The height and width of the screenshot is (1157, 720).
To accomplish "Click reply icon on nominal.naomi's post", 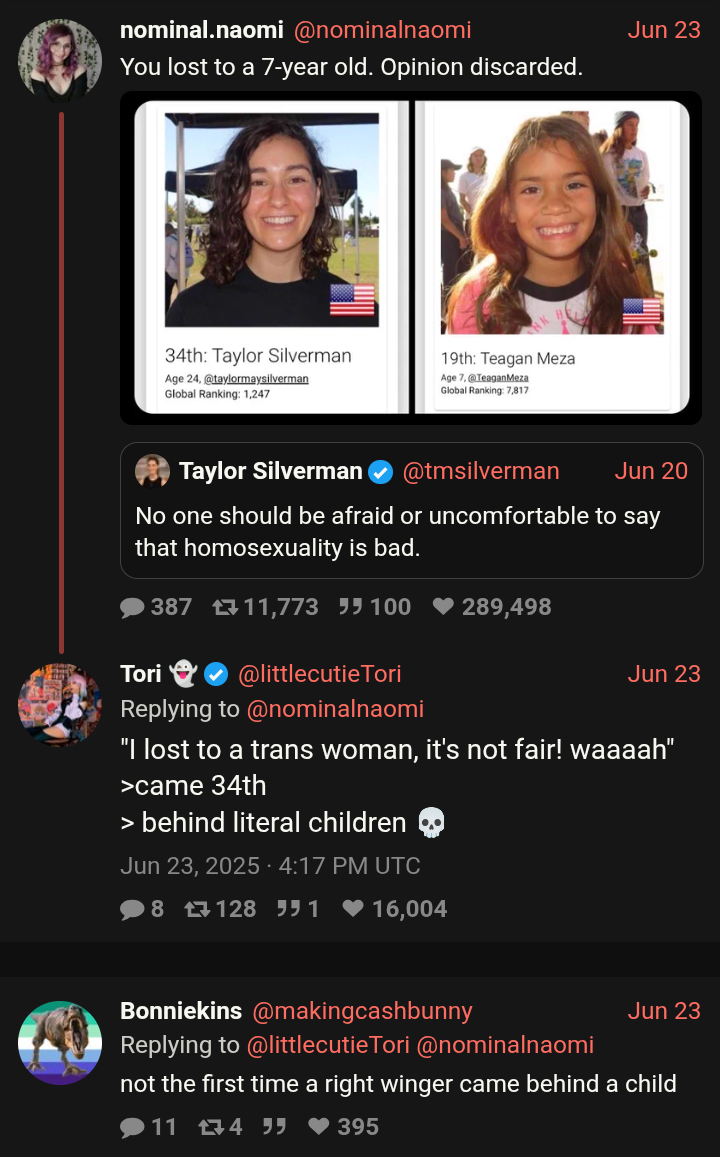I will point(132,607).
